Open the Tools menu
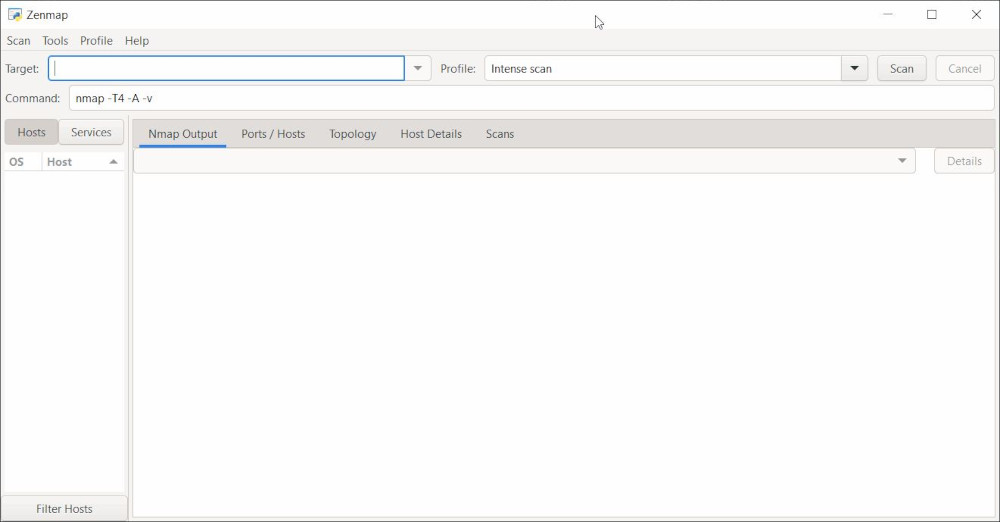1000x522 pixels. tap(55, 41)
